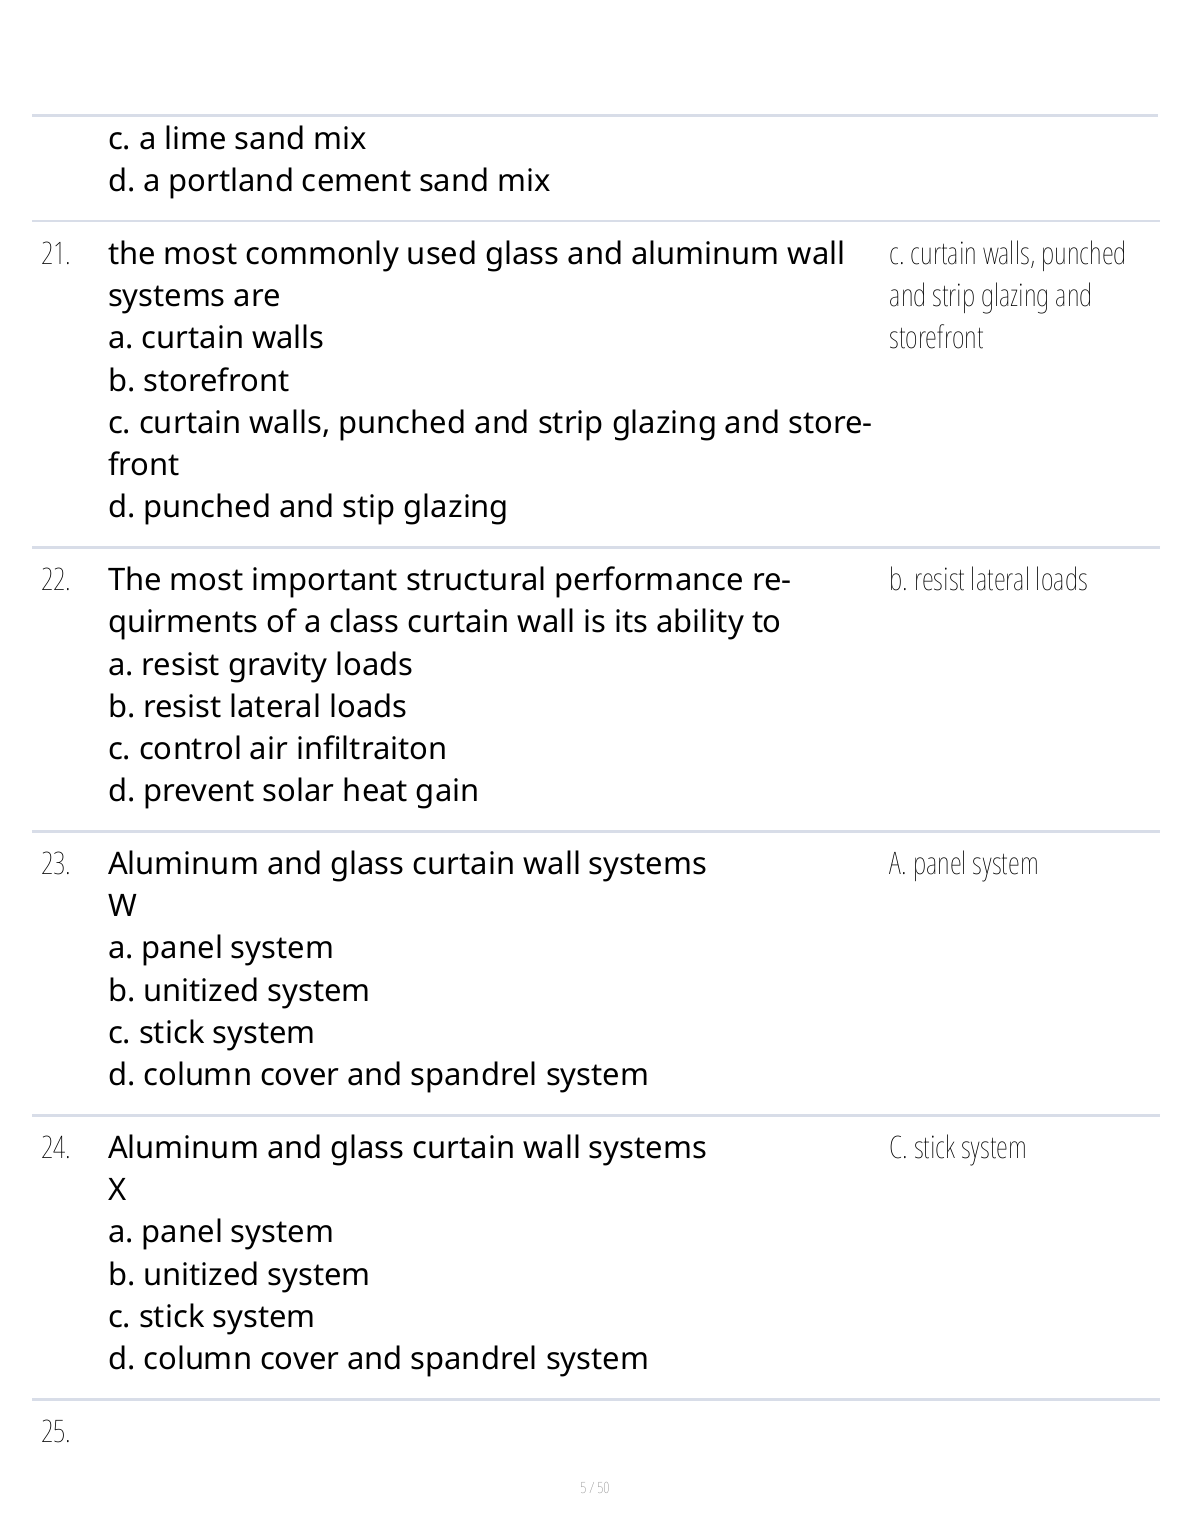Click option 'd. prevent solar heat gain'
The image size is (1190, 1540).
coord(293,791)
